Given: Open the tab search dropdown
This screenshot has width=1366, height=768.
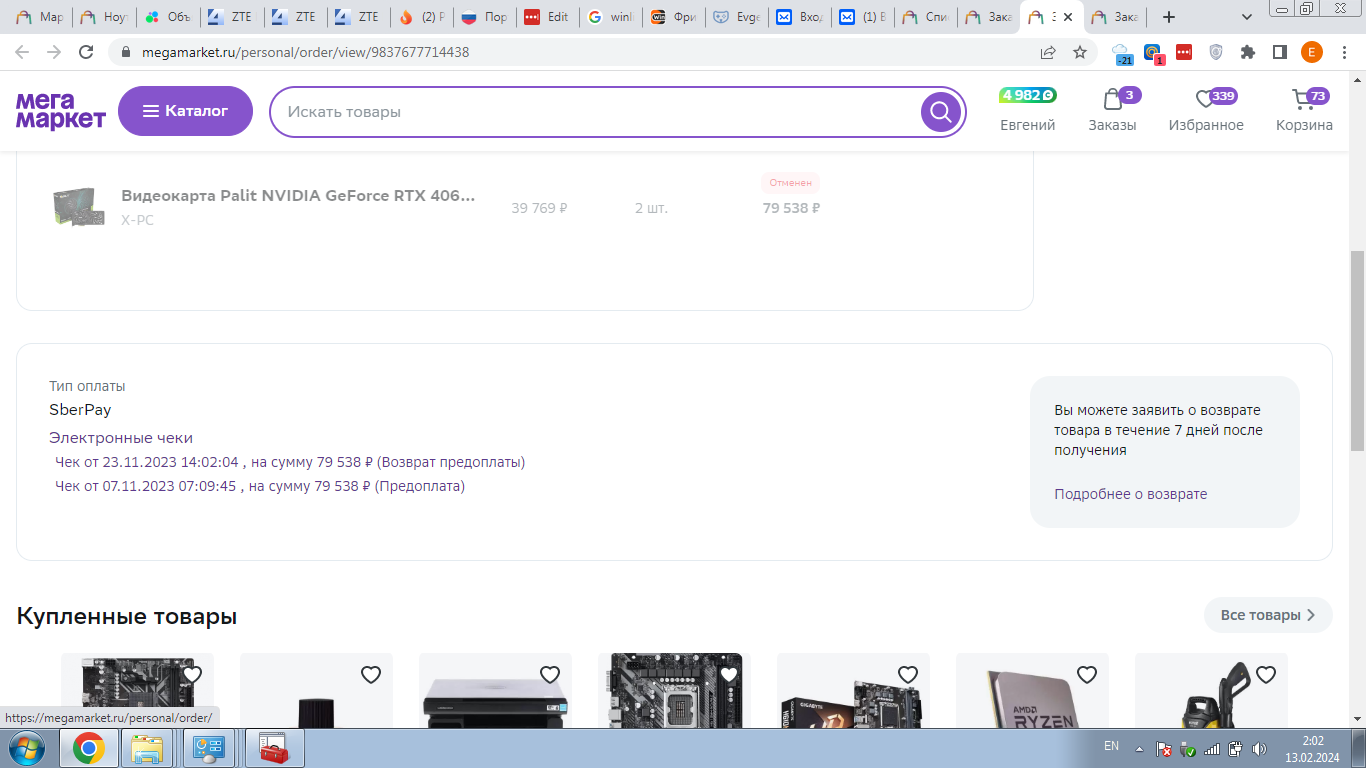Looking at the screenshot, I should click(1247, 17).
